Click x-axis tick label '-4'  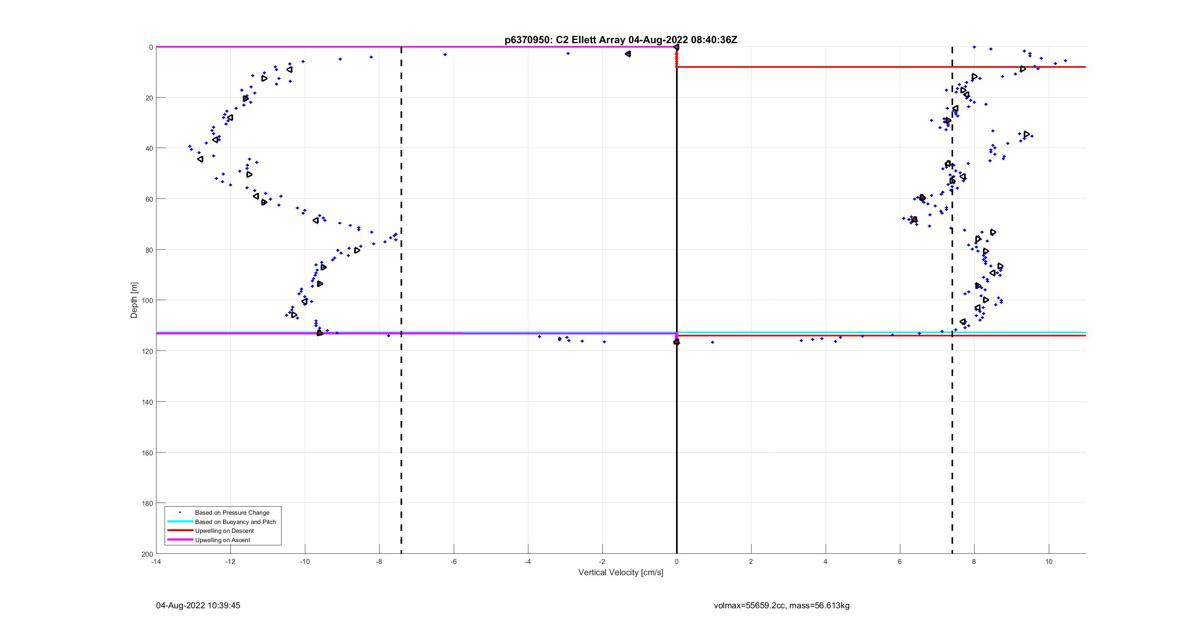528,562
